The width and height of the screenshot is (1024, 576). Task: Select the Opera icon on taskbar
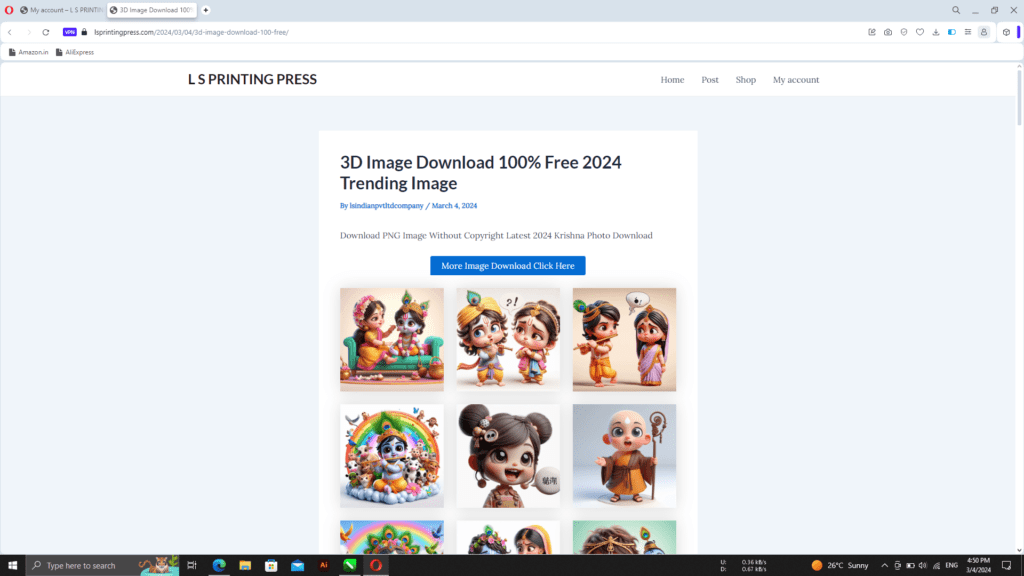coord(376,566)
